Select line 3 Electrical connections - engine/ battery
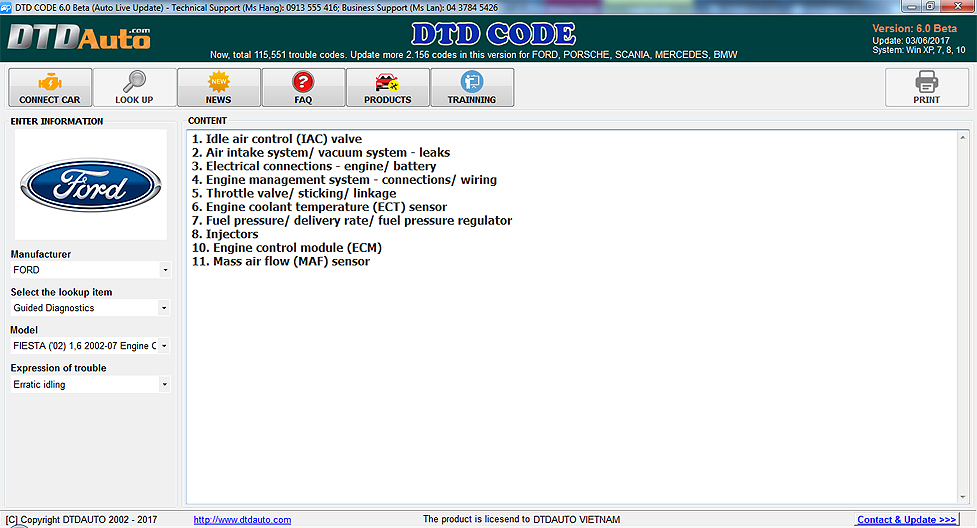 coord(314,166)
